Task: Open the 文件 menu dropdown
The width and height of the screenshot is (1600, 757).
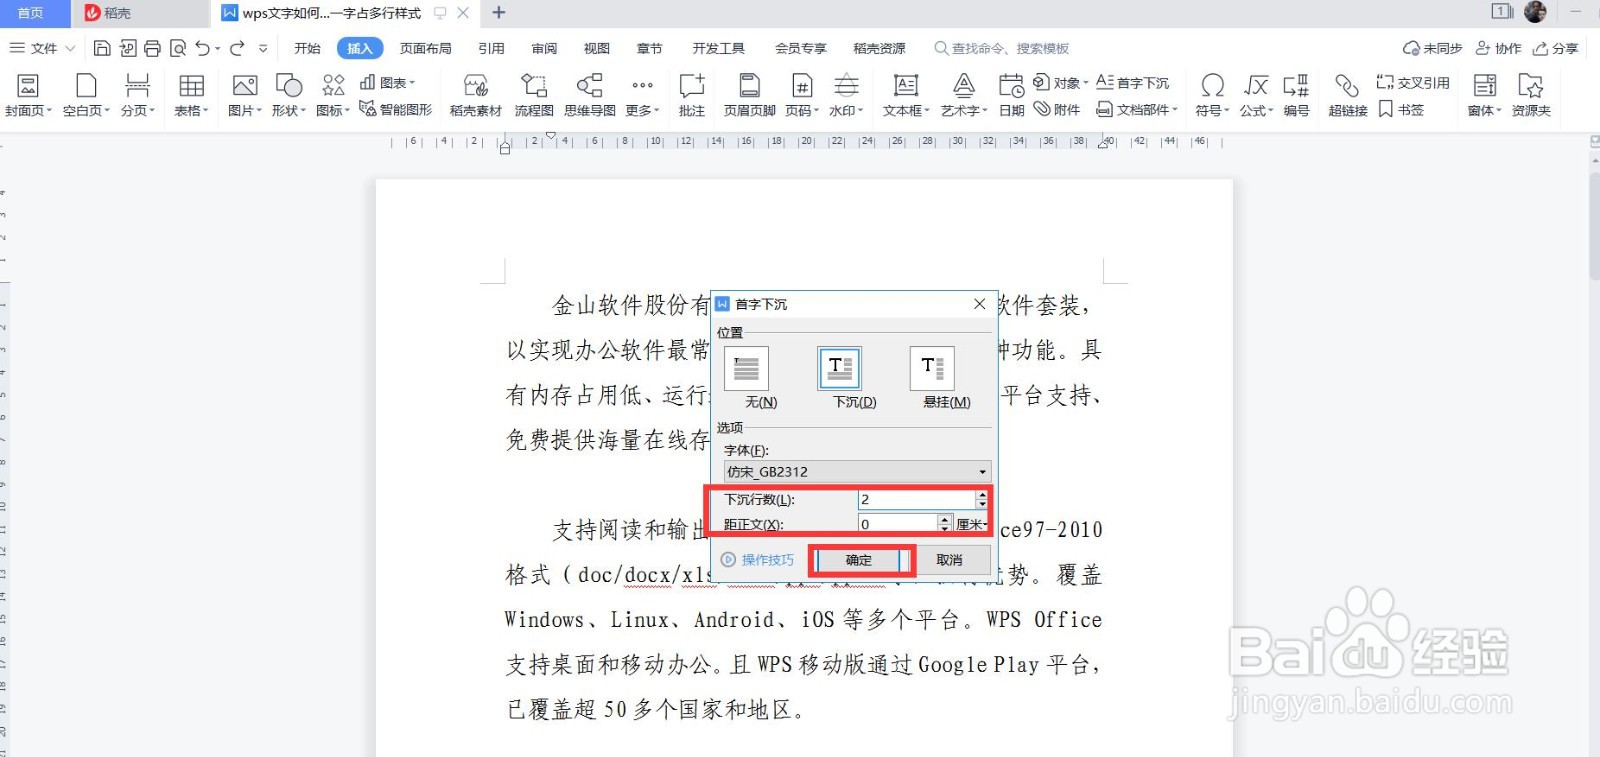Action: pos(42,48)
